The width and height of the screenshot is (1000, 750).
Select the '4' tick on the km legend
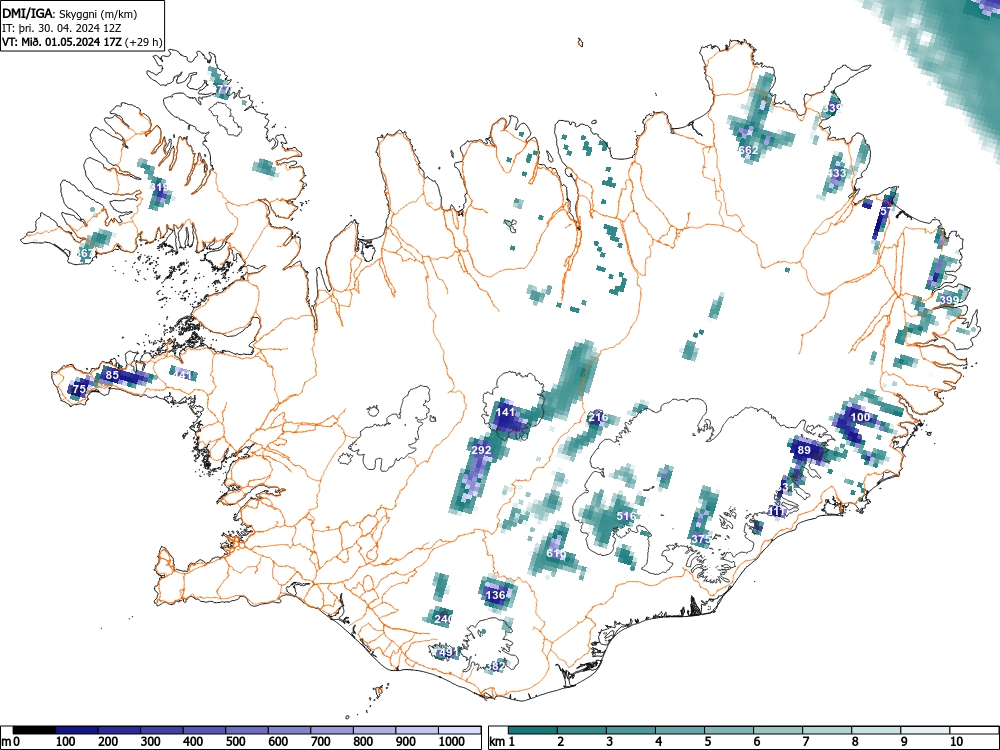tap(659, 742)
